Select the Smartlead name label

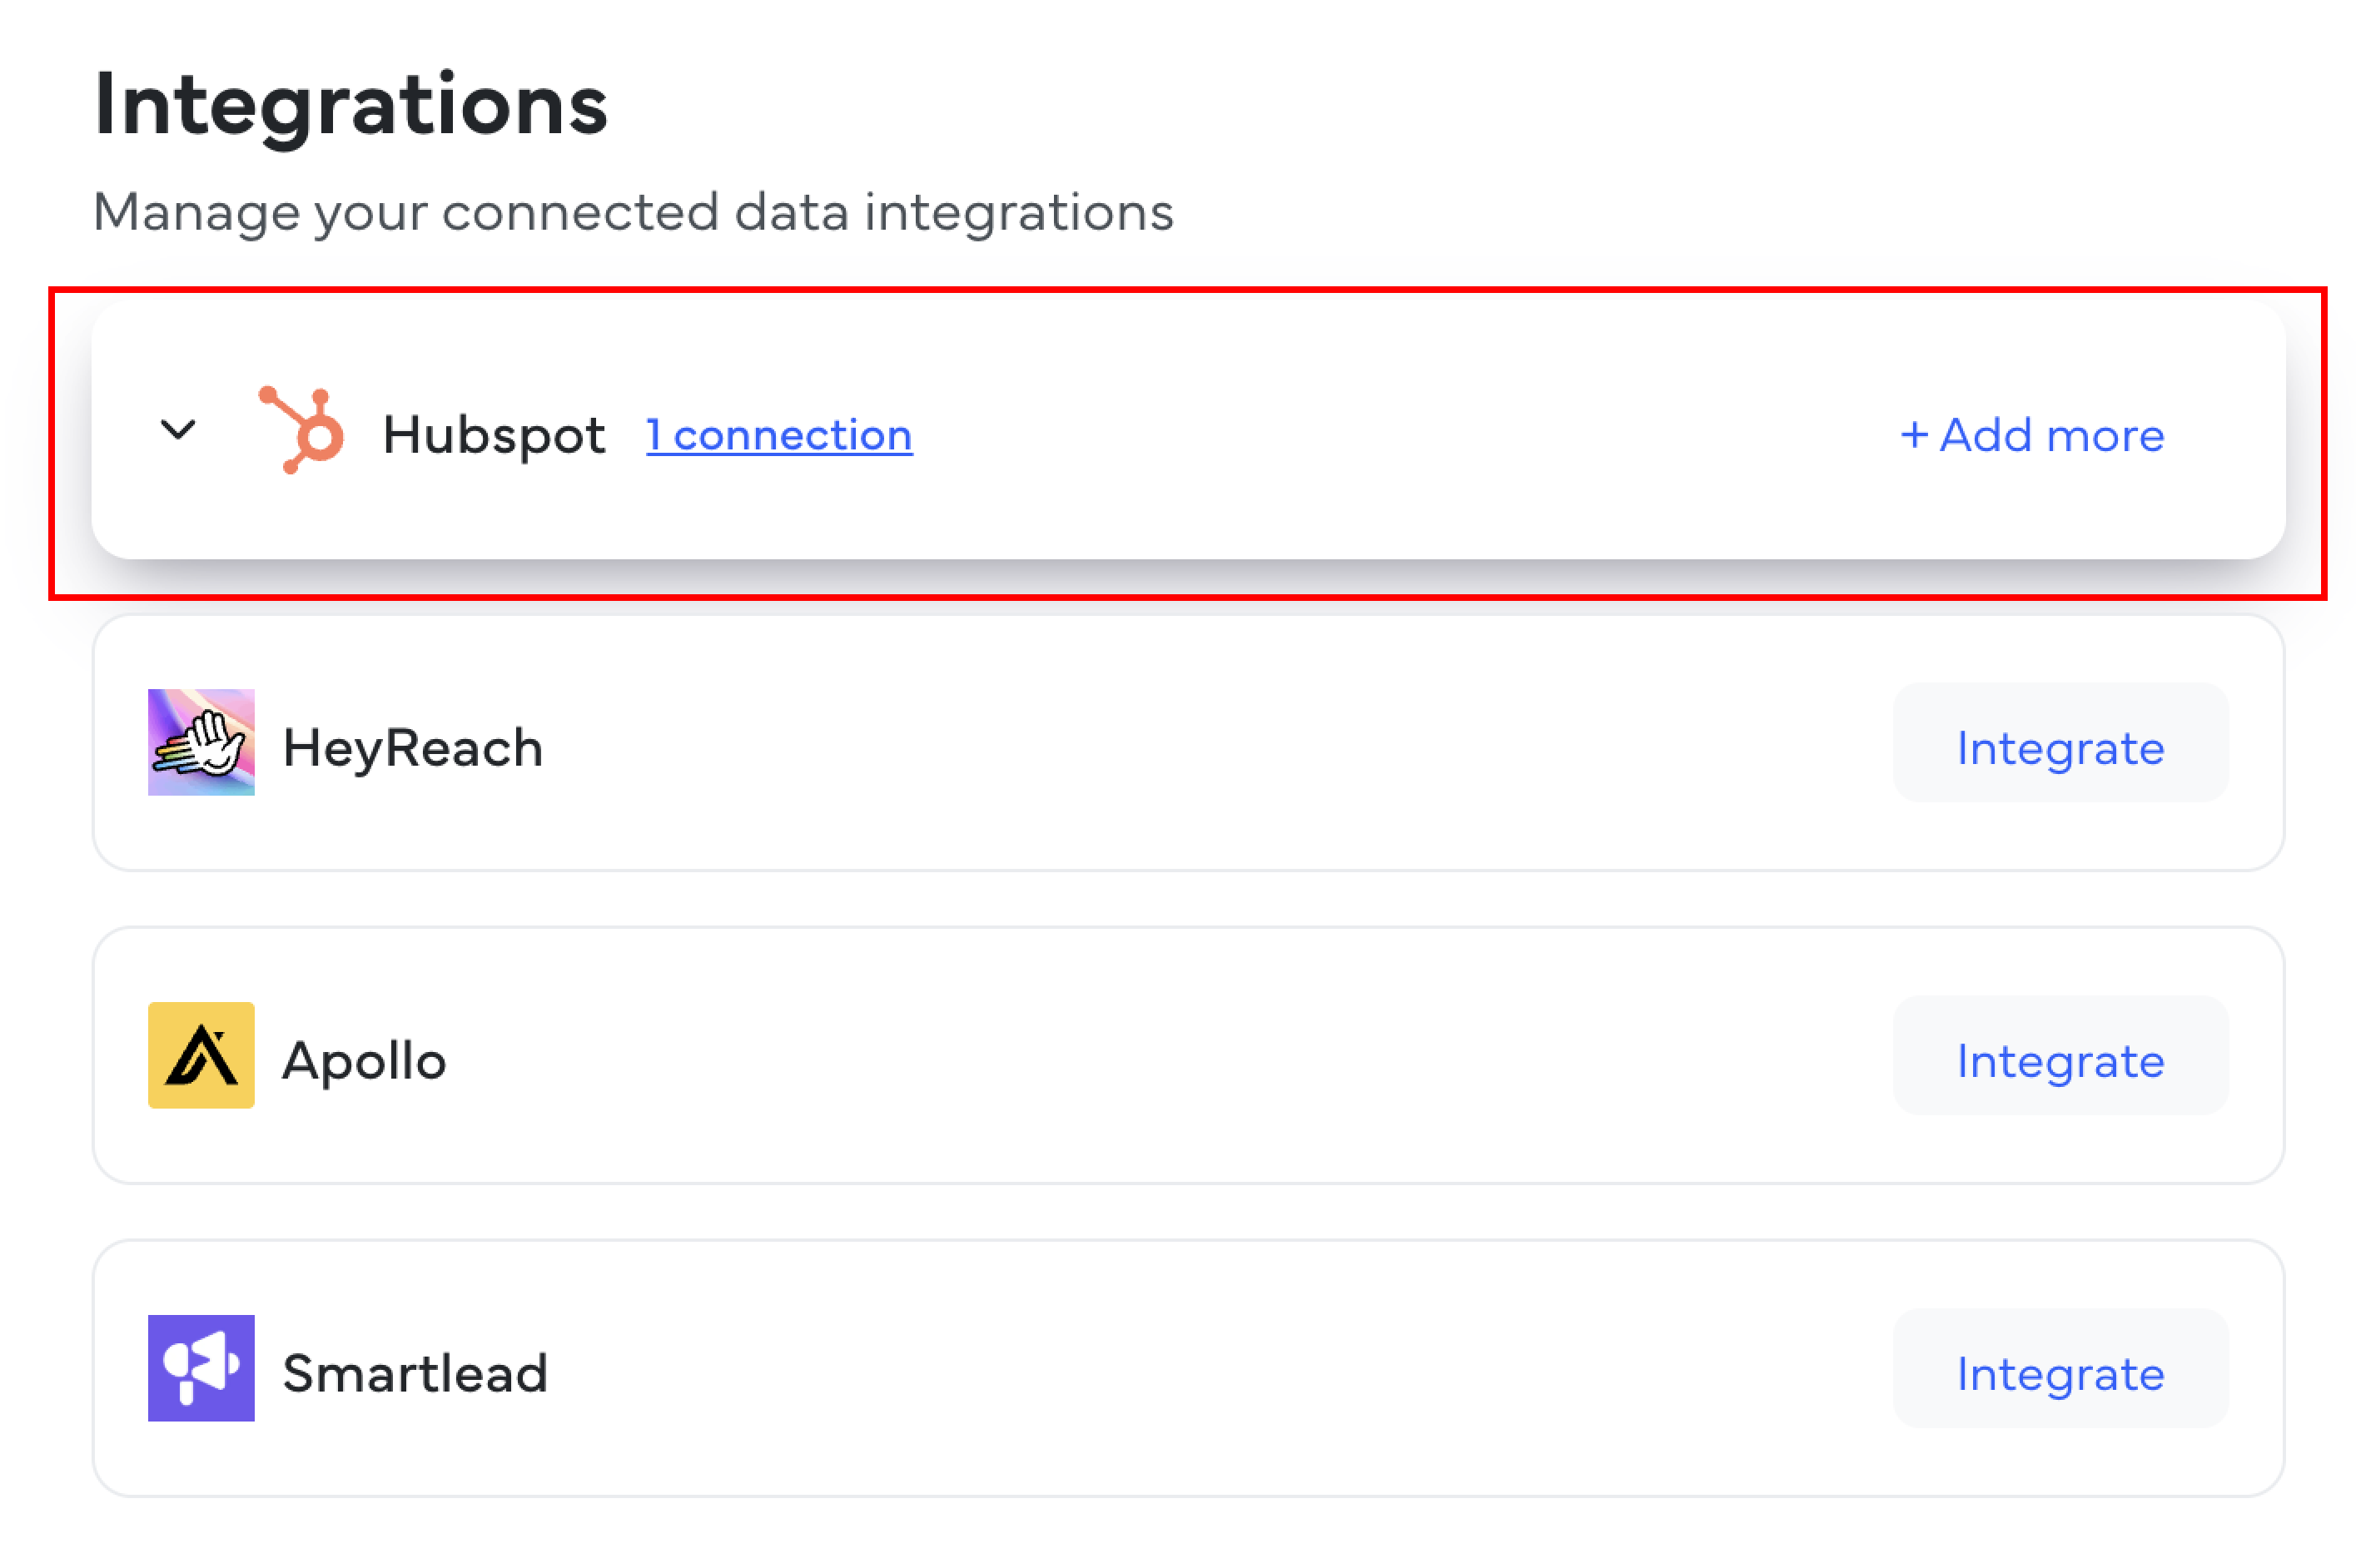coord(415,1373)
